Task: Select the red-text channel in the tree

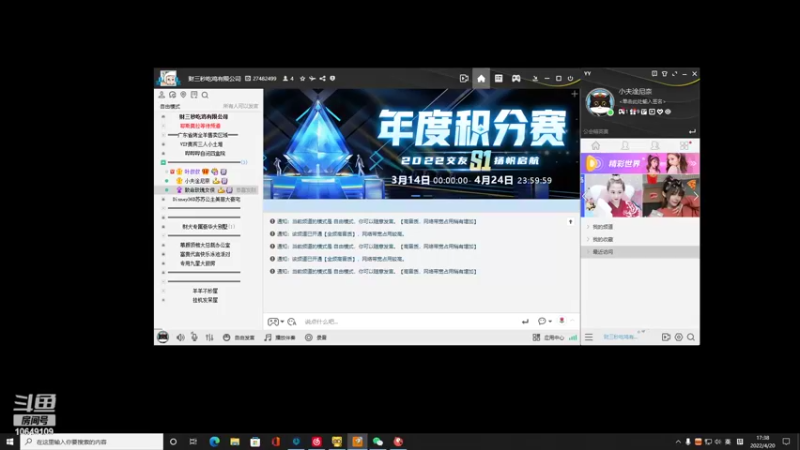Action: (x=200, y=126)
